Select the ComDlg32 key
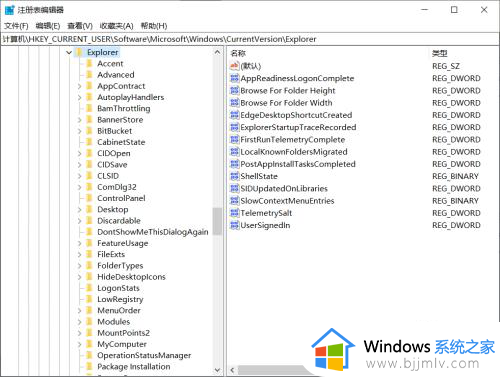500x377 pixels. coord(117,187)
